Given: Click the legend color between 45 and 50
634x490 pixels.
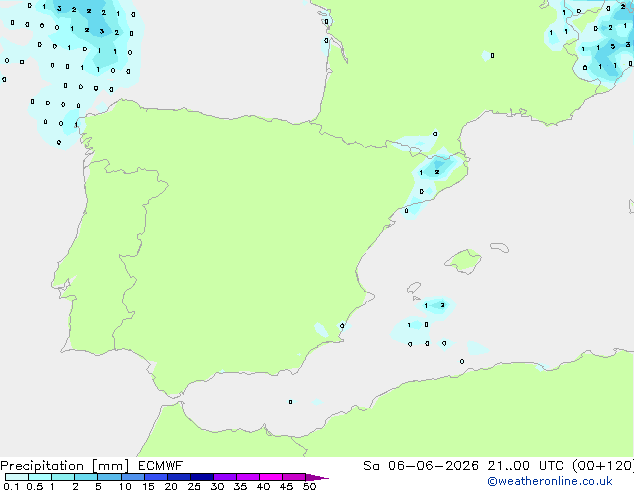Looking at the screenshot, I should pyautogui.click(x=294, y=477).
